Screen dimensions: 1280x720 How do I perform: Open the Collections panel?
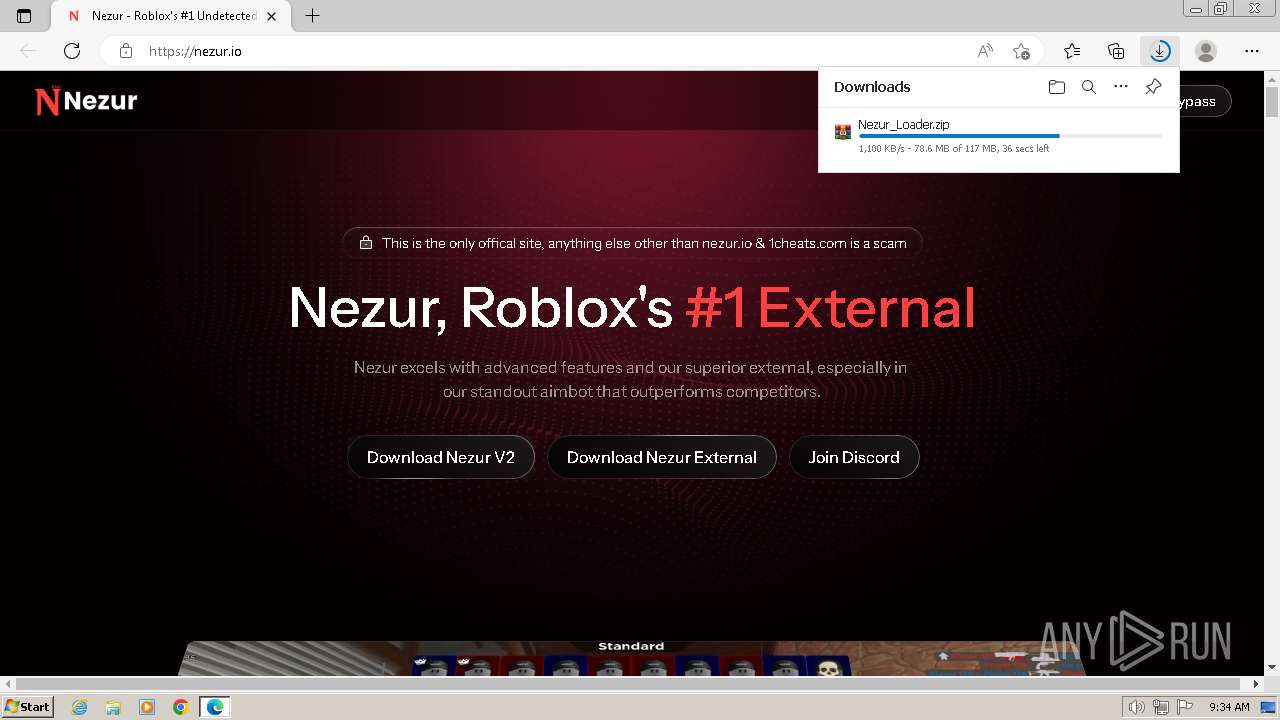1116,51
